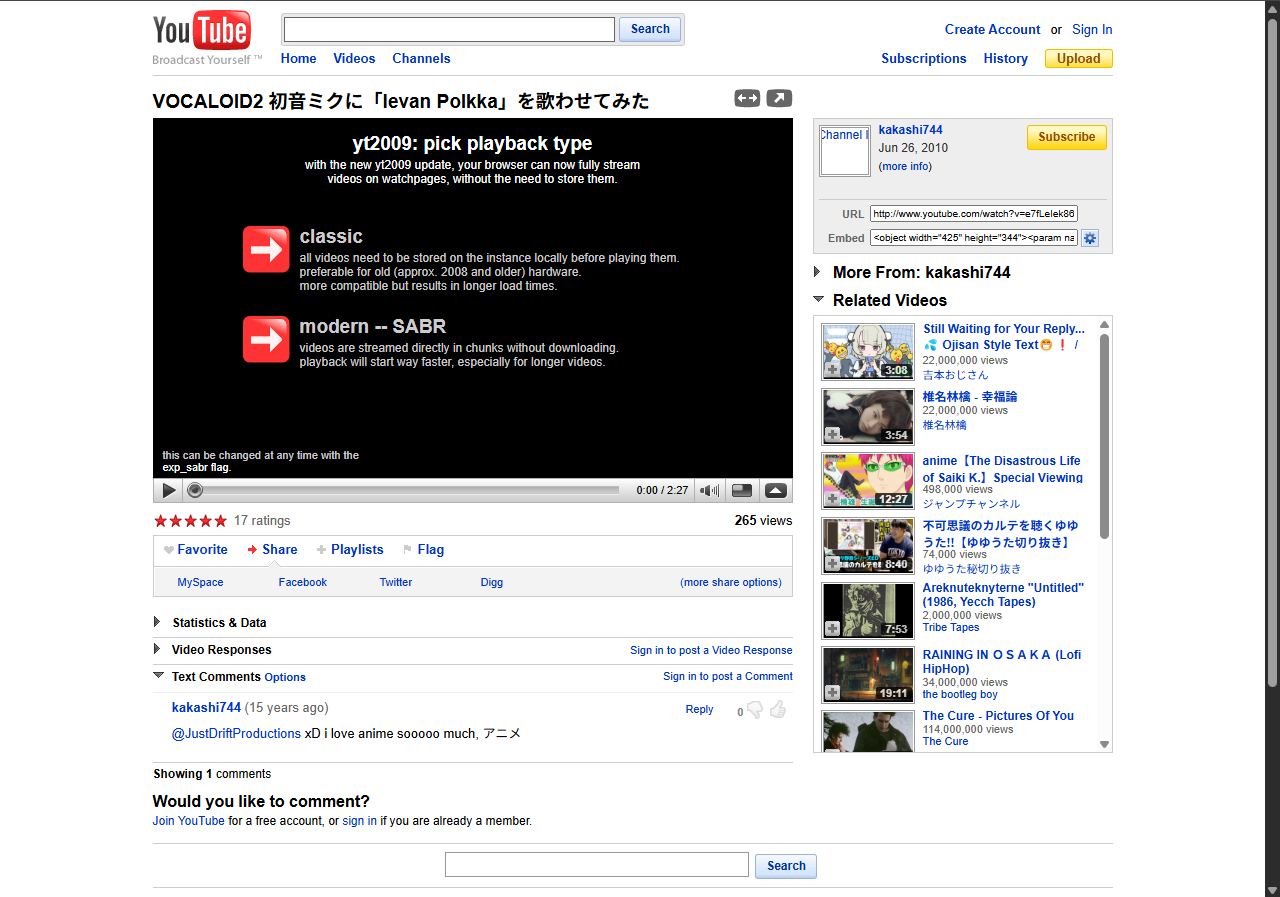Image resolution: width=1280 pixels, height=897 pixels.
Task: Choose the classic playback red arrow
Action: pyautogui.click(x=266, y=249)
